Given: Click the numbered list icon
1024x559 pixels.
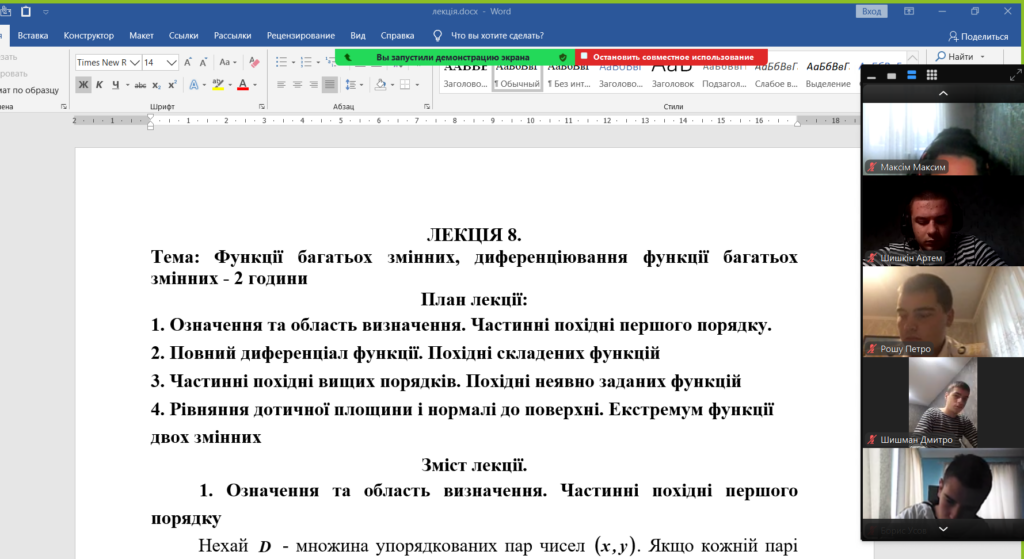Looking at the screenshot, I should [x=306, y=63].
